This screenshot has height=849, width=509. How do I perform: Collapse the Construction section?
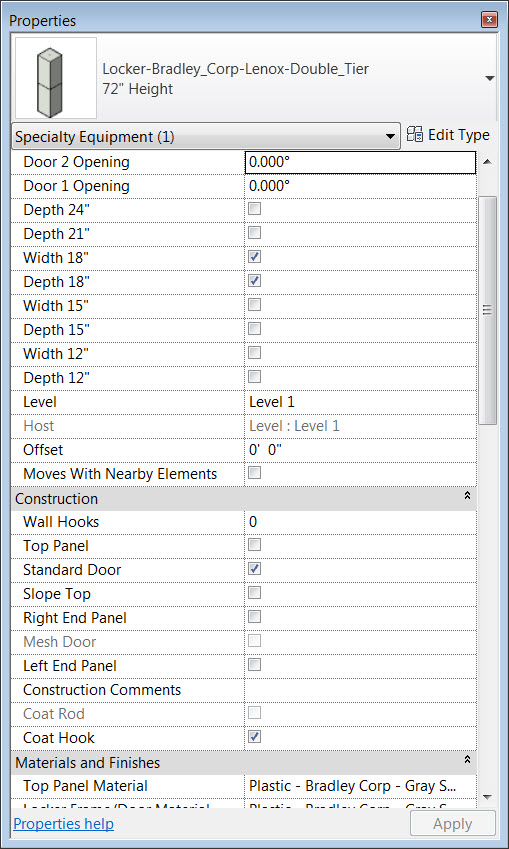(467, 496)
